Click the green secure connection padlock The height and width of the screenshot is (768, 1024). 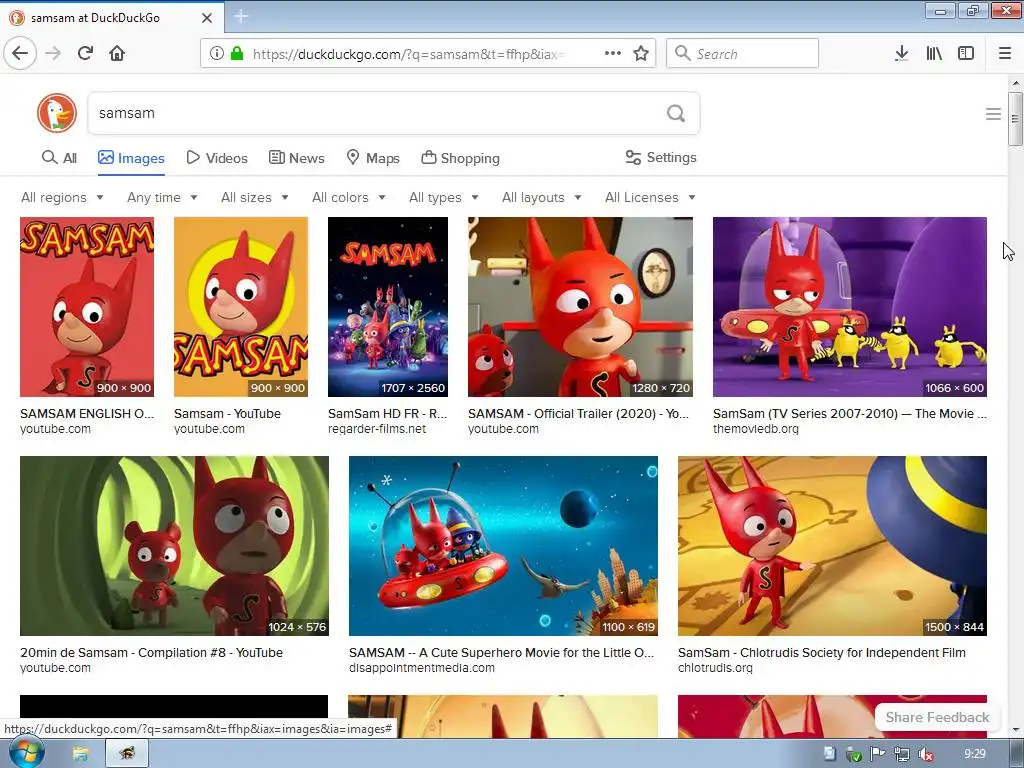[236, 54]
